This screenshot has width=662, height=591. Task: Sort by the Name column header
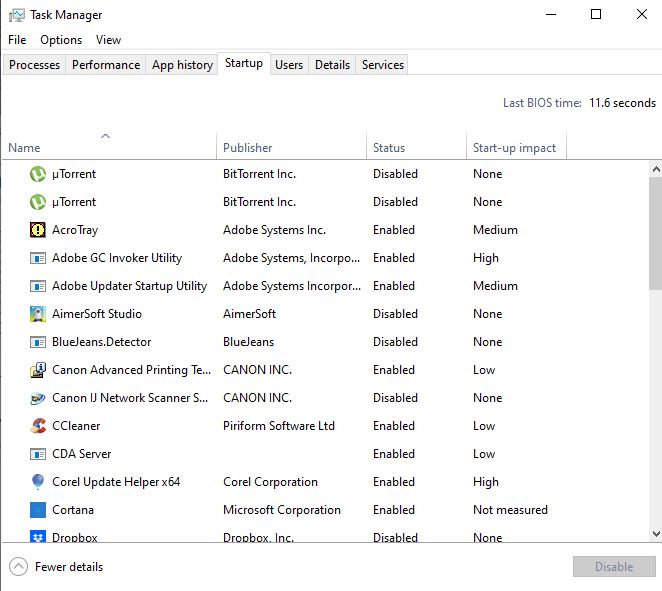pyautogui.click(x=109, y=148)
